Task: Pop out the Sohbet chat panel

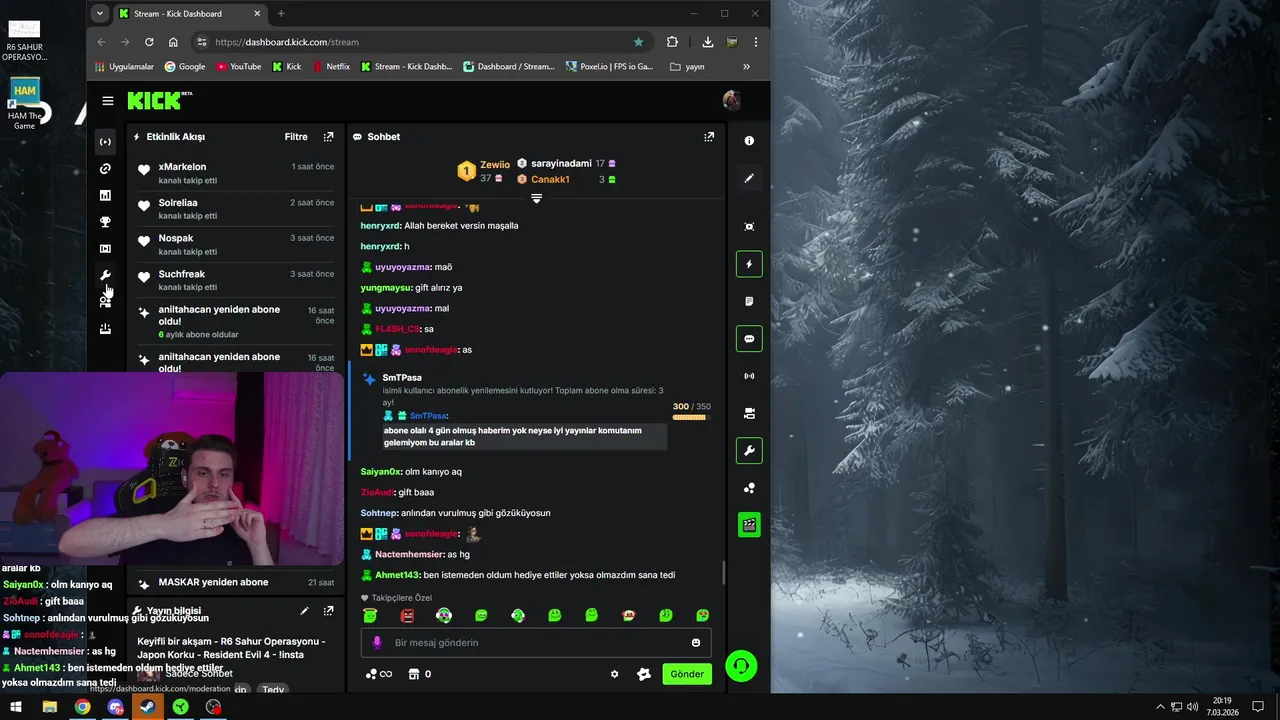Action: [709, 136]
